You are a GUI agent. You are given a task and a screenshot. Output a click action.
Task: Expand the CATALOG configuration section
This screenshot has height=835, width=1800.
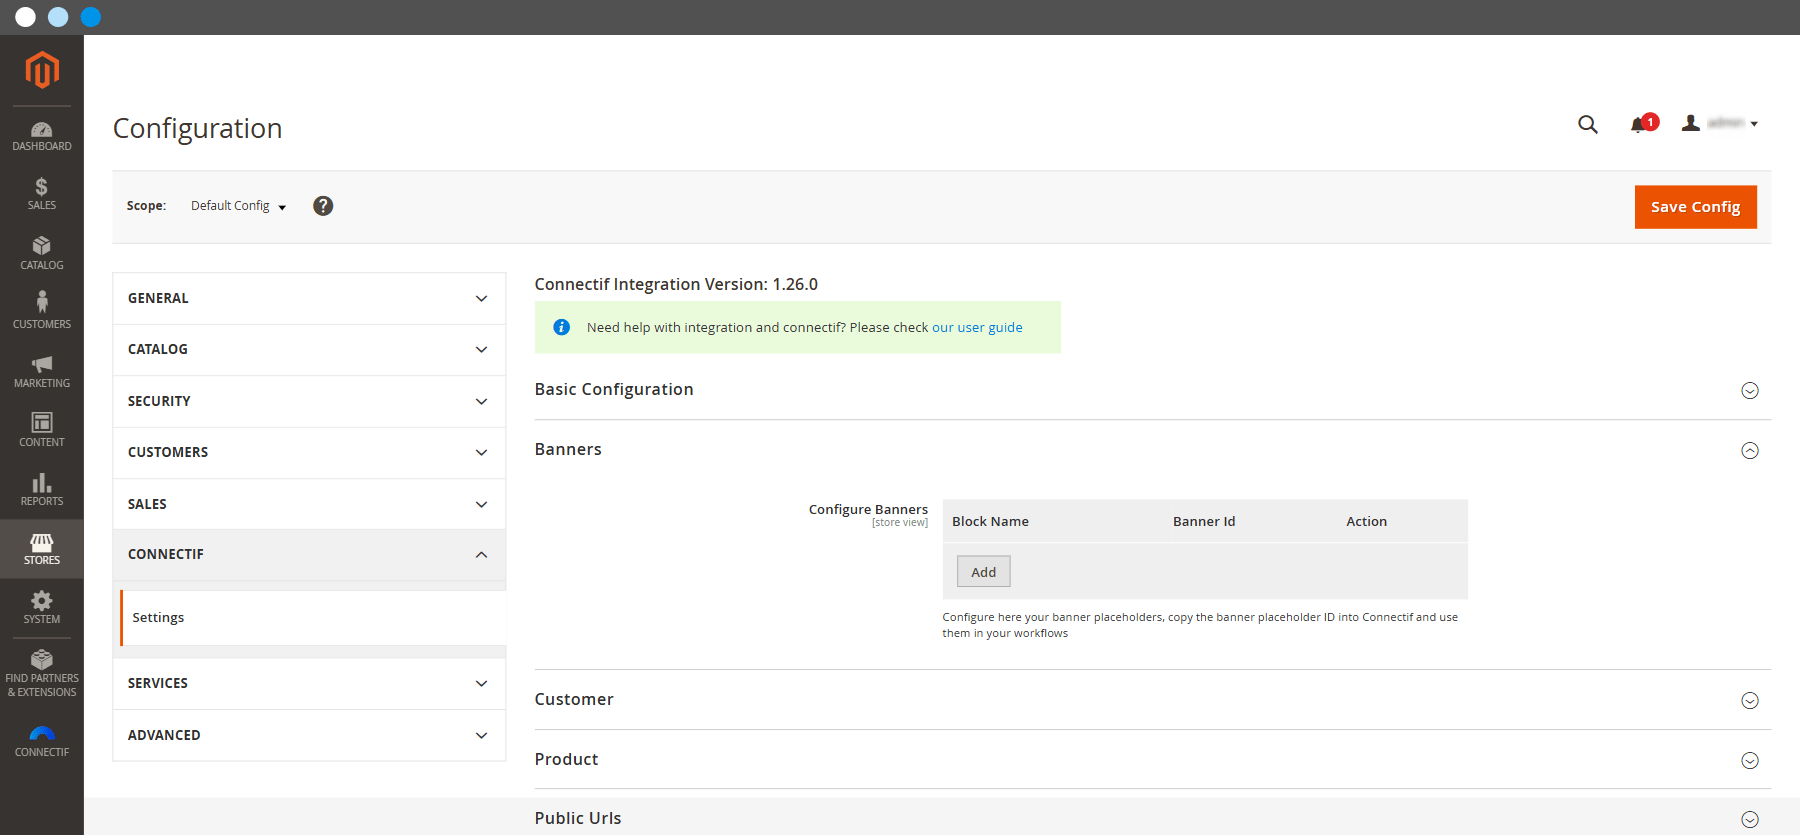click(x=309, y=349)
